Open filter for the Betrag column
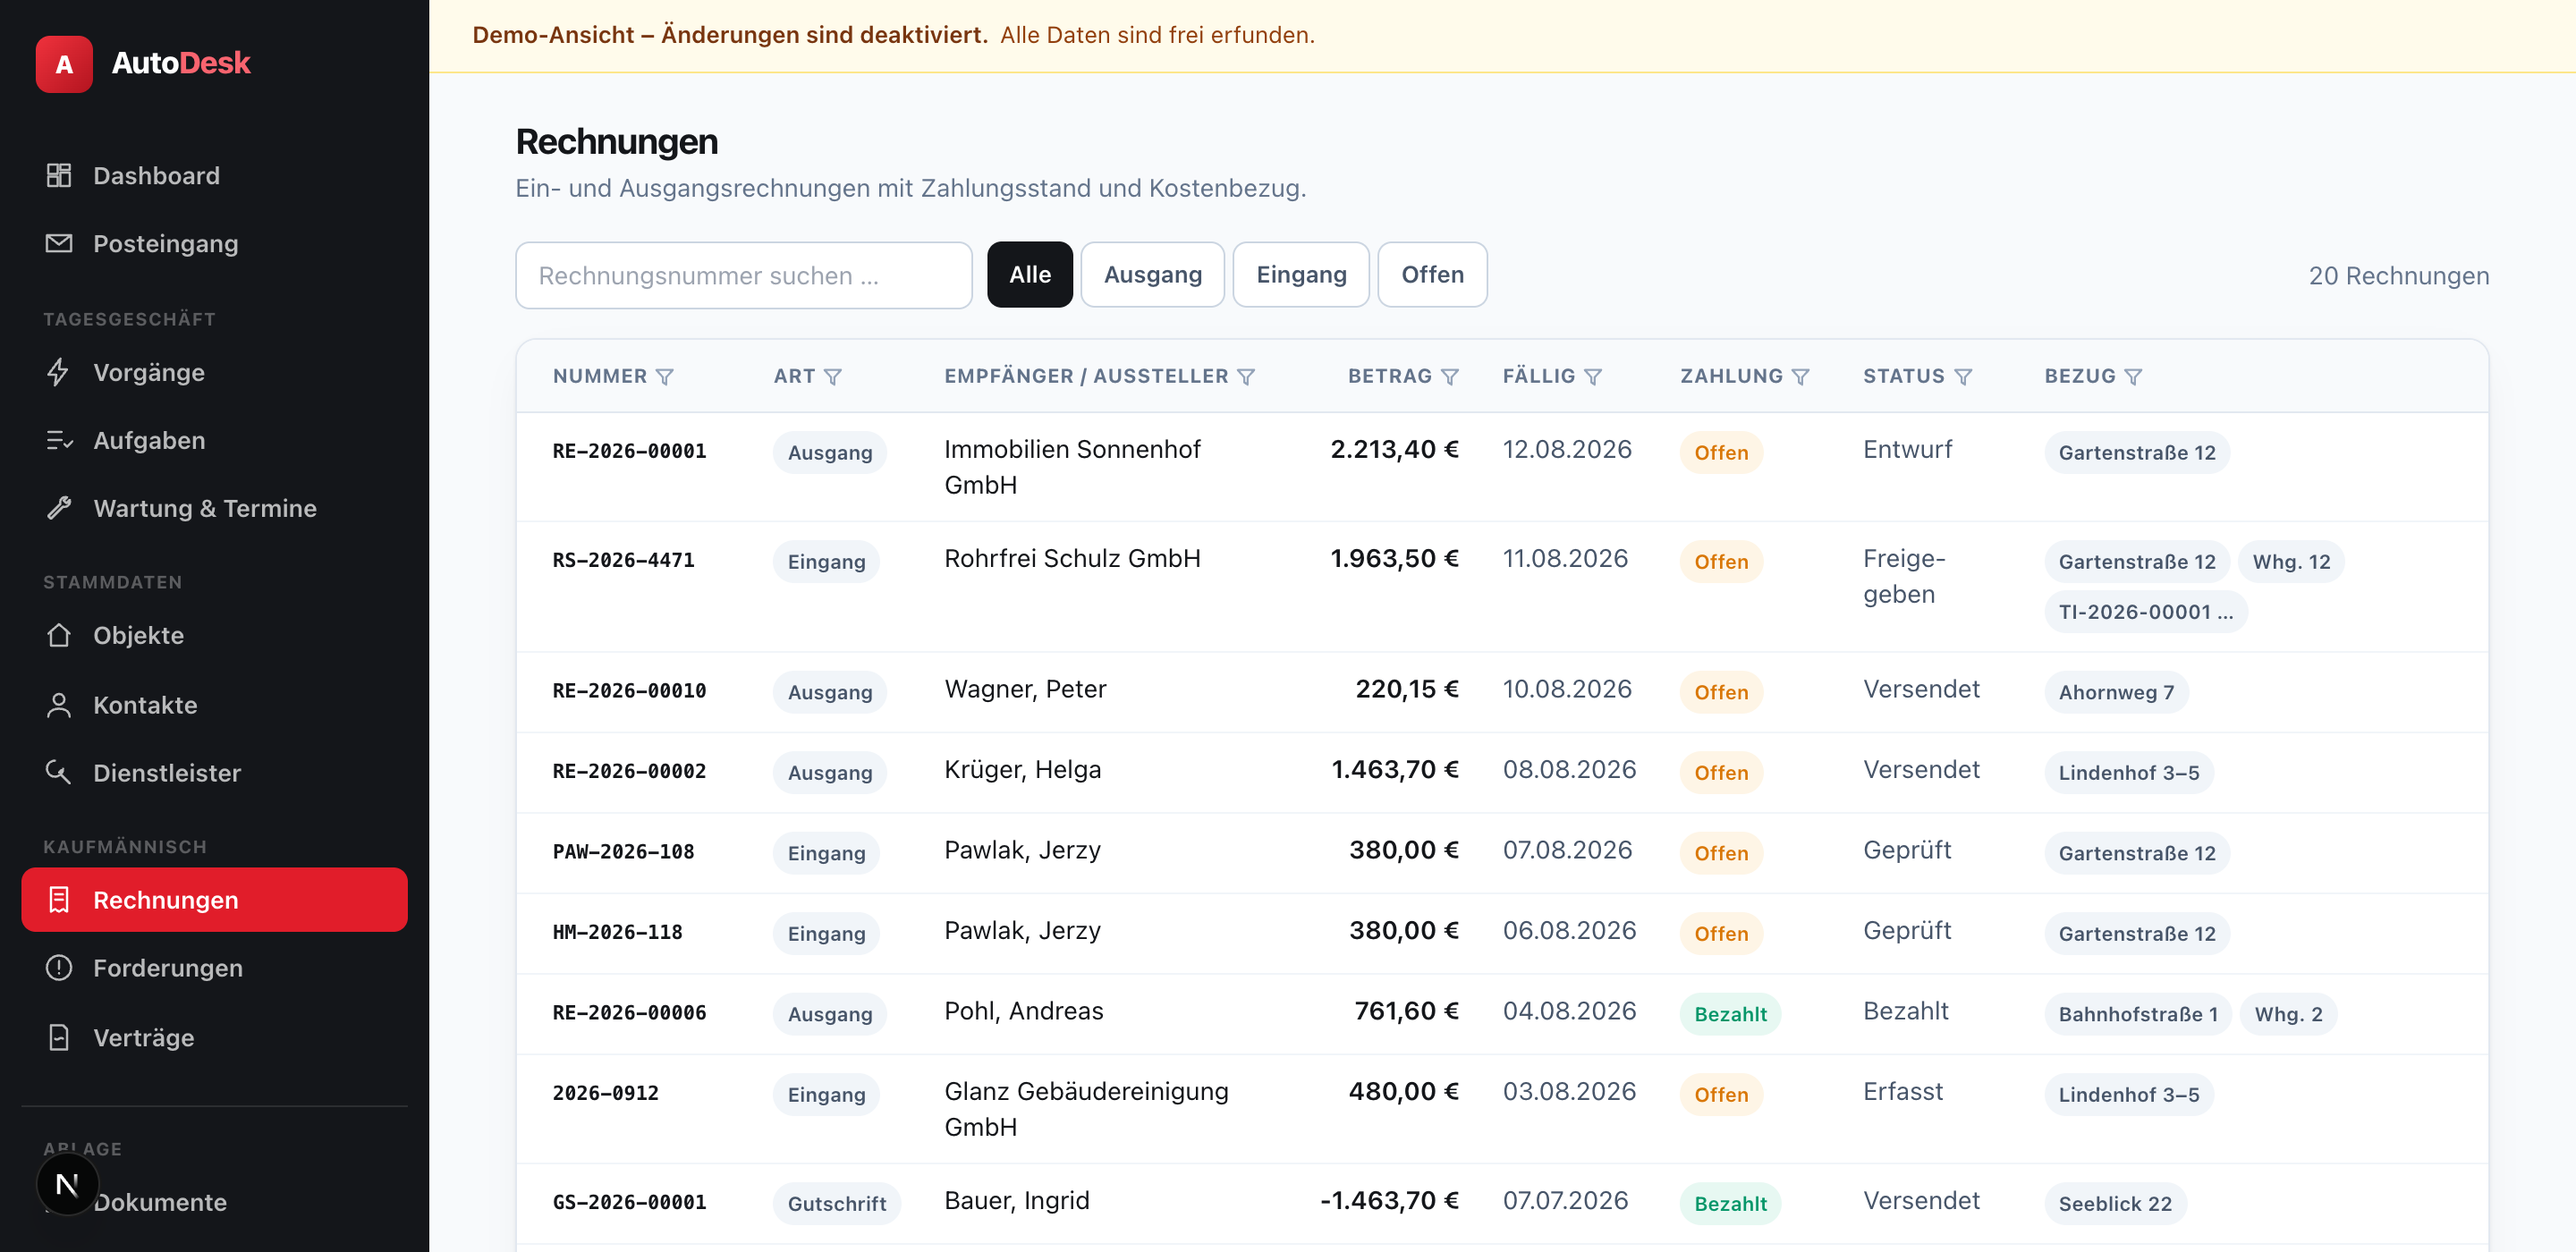 pyautogui.click(x=1450, y=377)
